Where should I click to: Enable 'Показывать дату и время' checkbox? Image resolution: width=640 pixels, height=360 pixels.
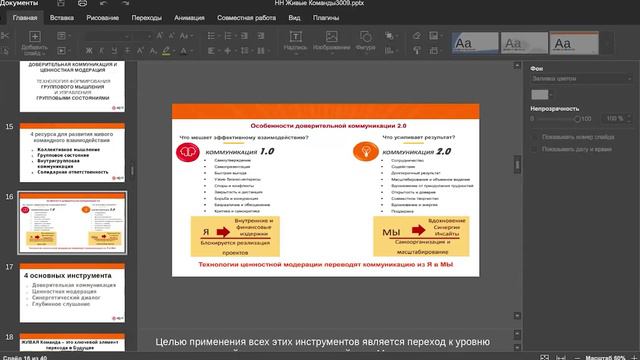(534, 149)
